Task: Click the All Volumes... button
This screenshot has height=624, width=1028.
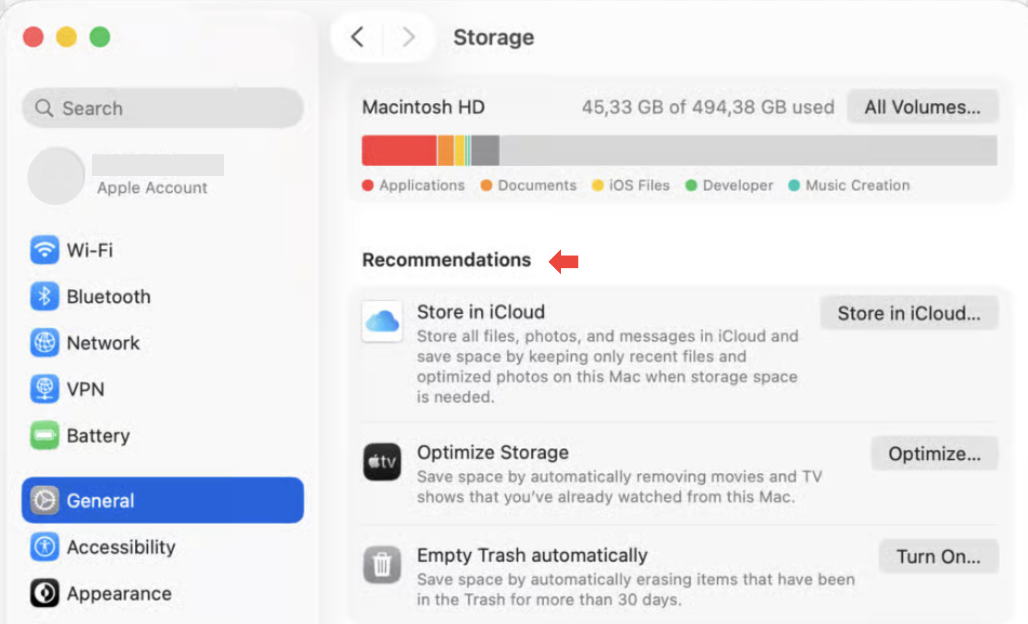Action: tap(922, 107)
